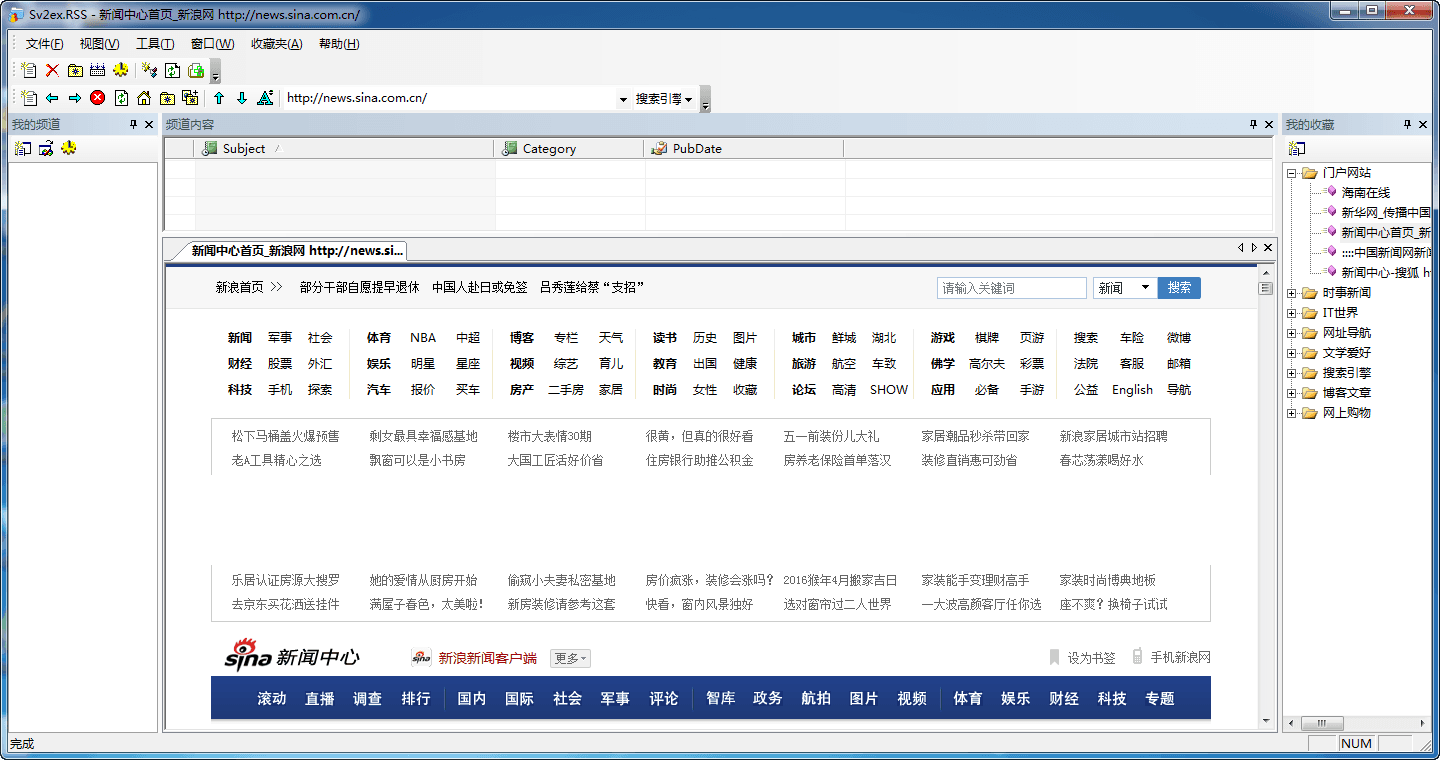Collapse the 门户网站 folder tree node

[1292, 173]
